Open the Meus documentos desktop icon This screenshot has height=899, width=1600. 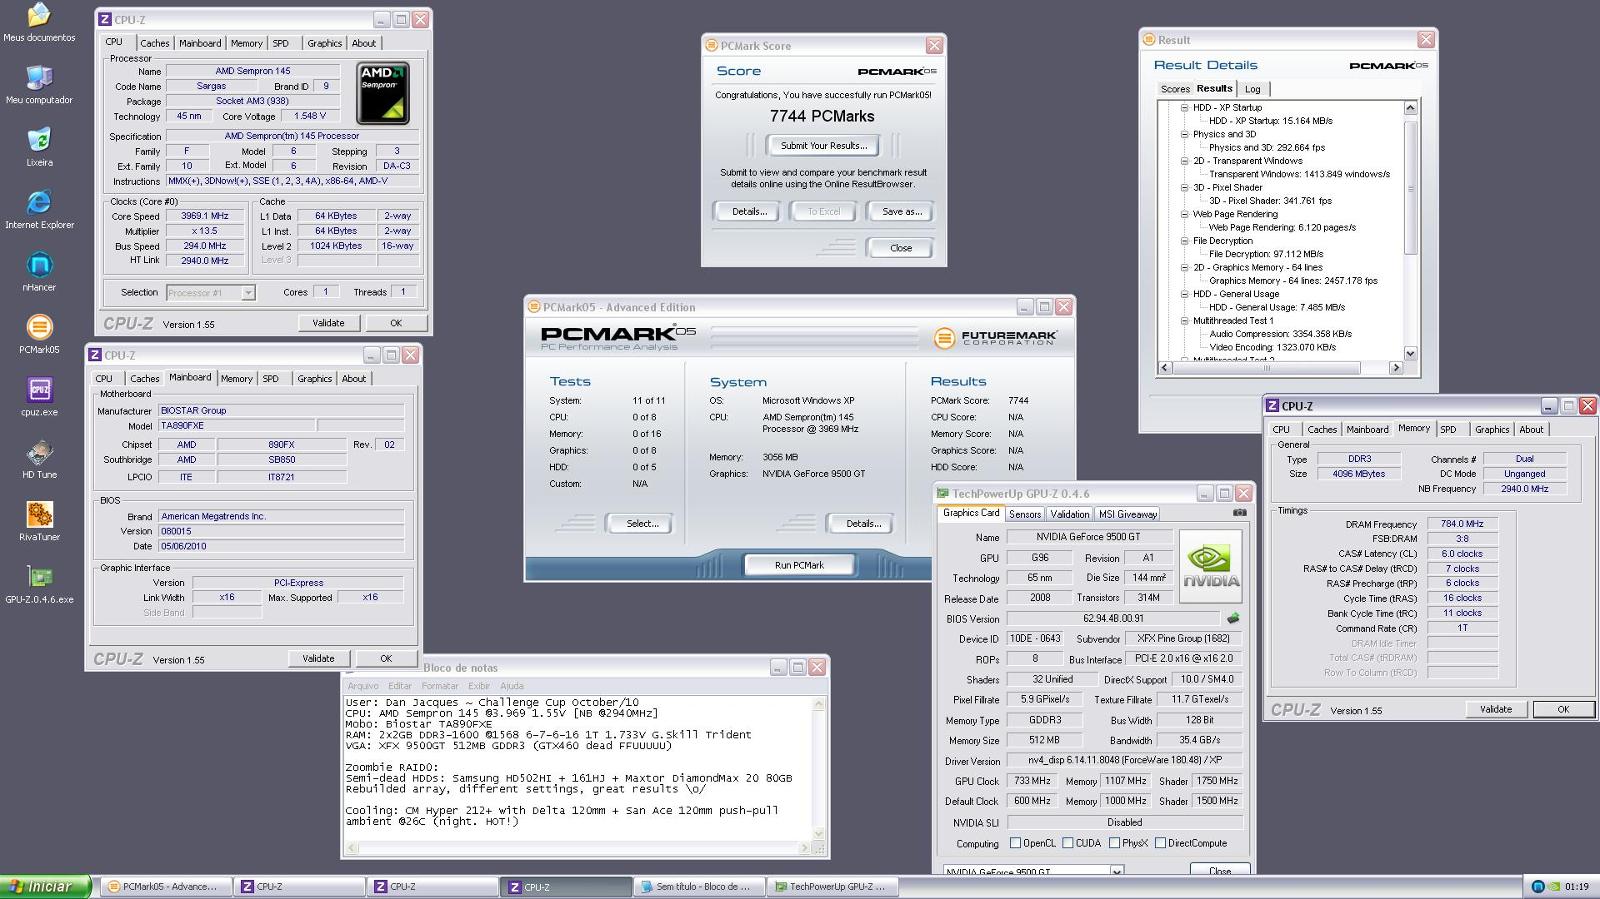[39, 22]
